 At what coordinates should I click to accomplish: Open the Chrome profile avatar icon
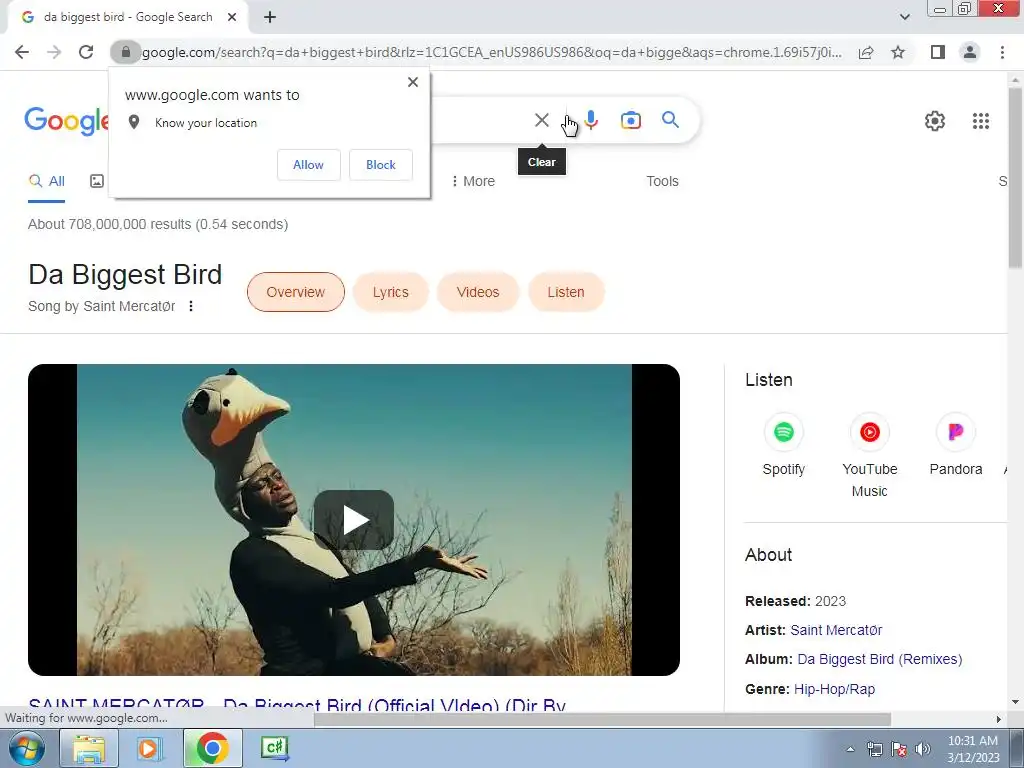(x=970, y=52)
